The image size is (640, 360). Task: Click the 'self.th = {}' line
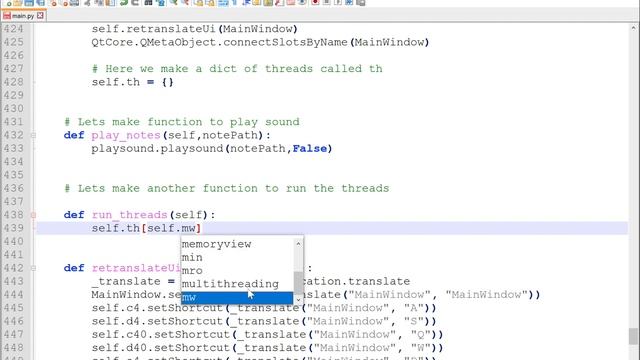pyautogui.click(x=133, y=82)
